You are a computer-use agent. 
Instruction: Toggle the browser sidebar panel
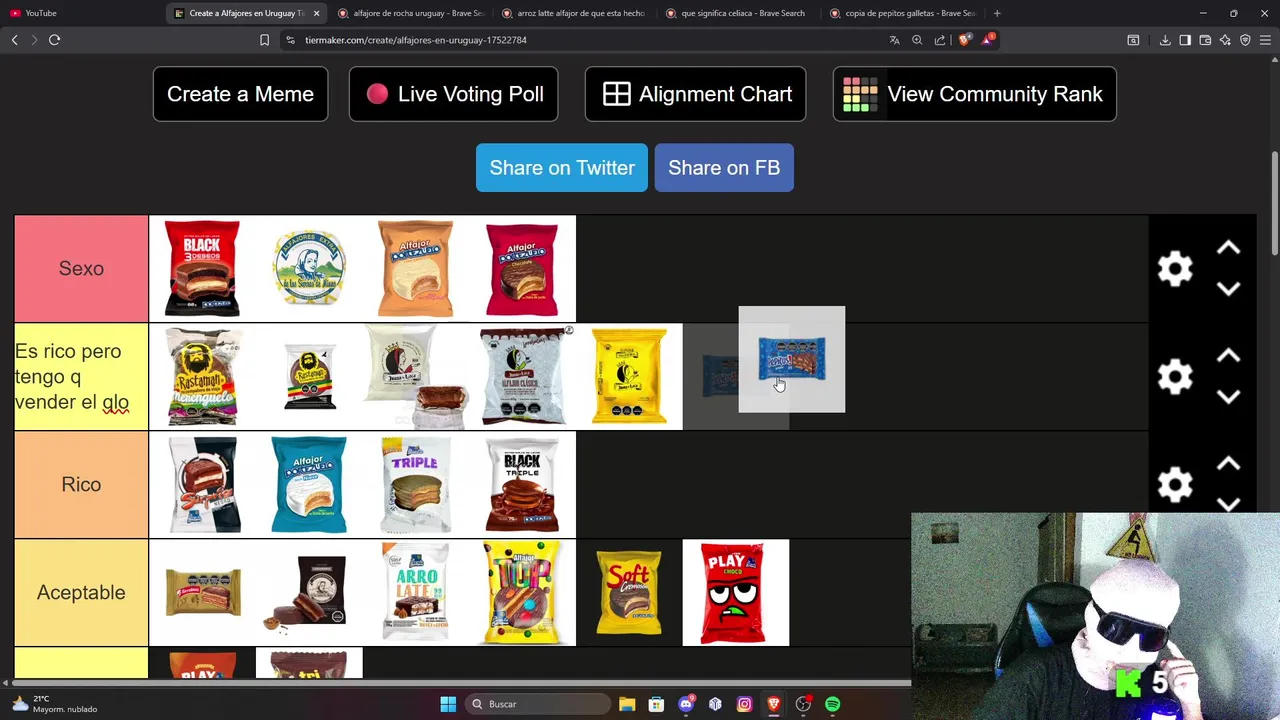click(x=1185, y=40)
